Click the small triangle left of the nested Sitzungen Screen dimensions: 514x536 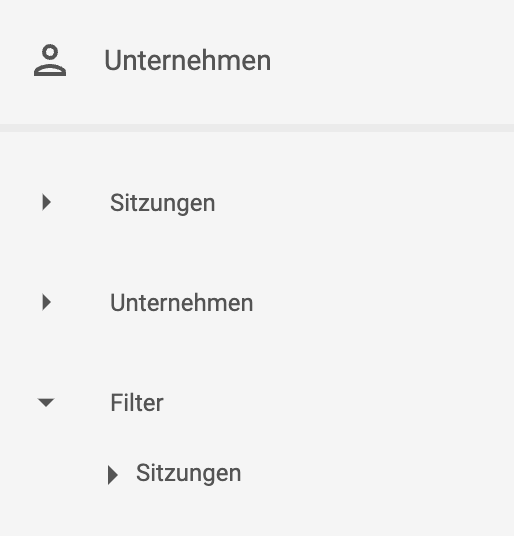113,475
